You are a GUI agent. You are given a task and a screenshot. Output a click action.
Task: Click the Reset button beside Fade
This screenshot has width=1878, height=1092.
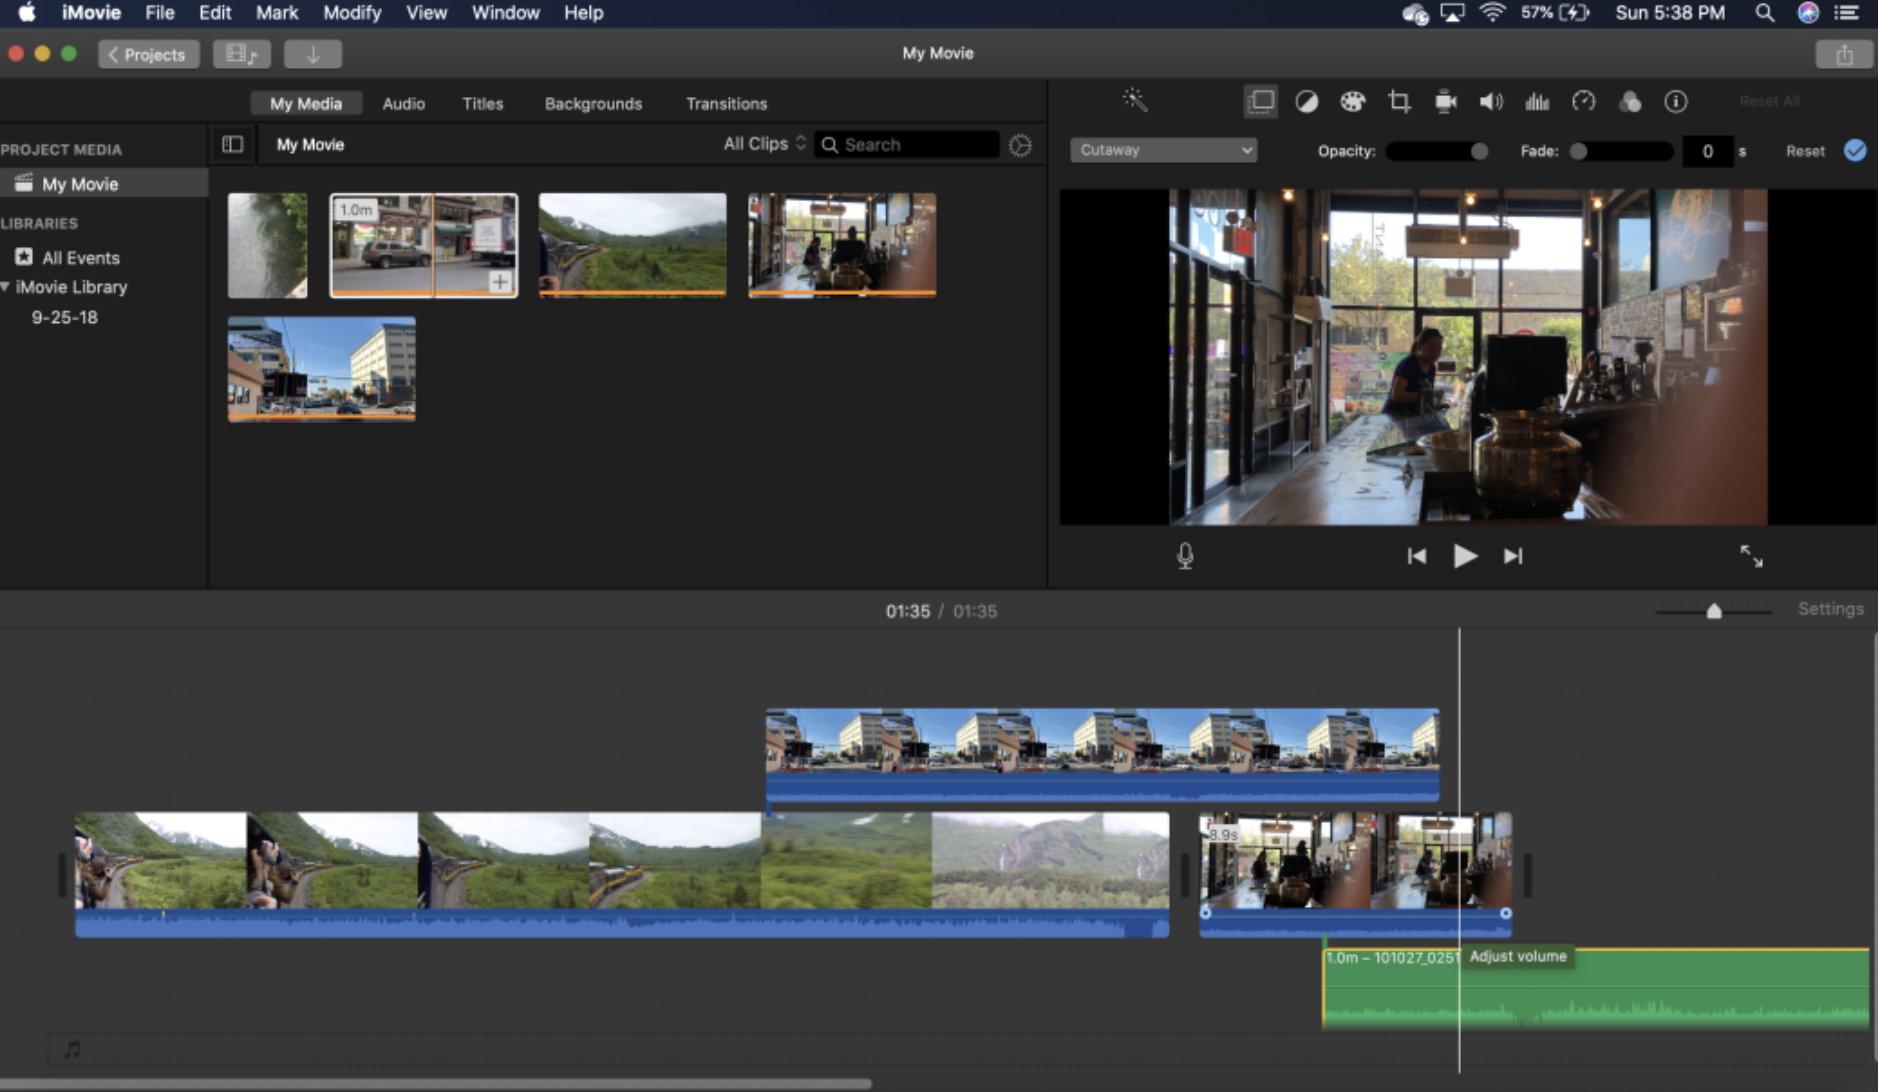tap(1805, 150)
